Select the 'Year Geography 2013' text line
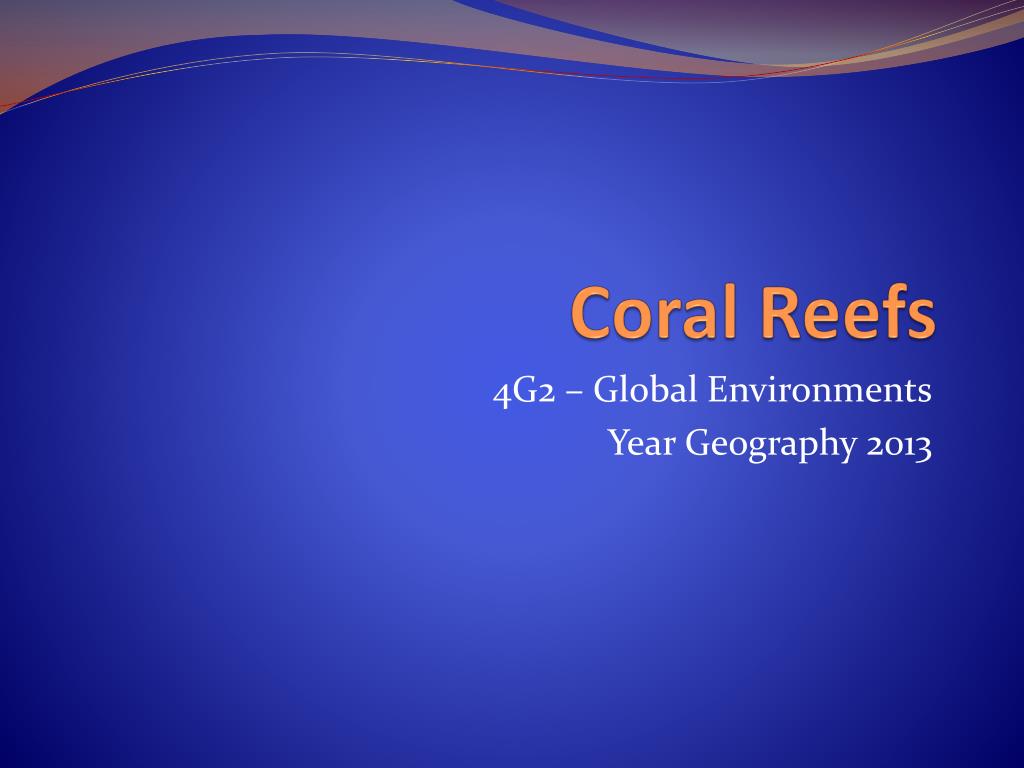 click(x=770, y=444)
